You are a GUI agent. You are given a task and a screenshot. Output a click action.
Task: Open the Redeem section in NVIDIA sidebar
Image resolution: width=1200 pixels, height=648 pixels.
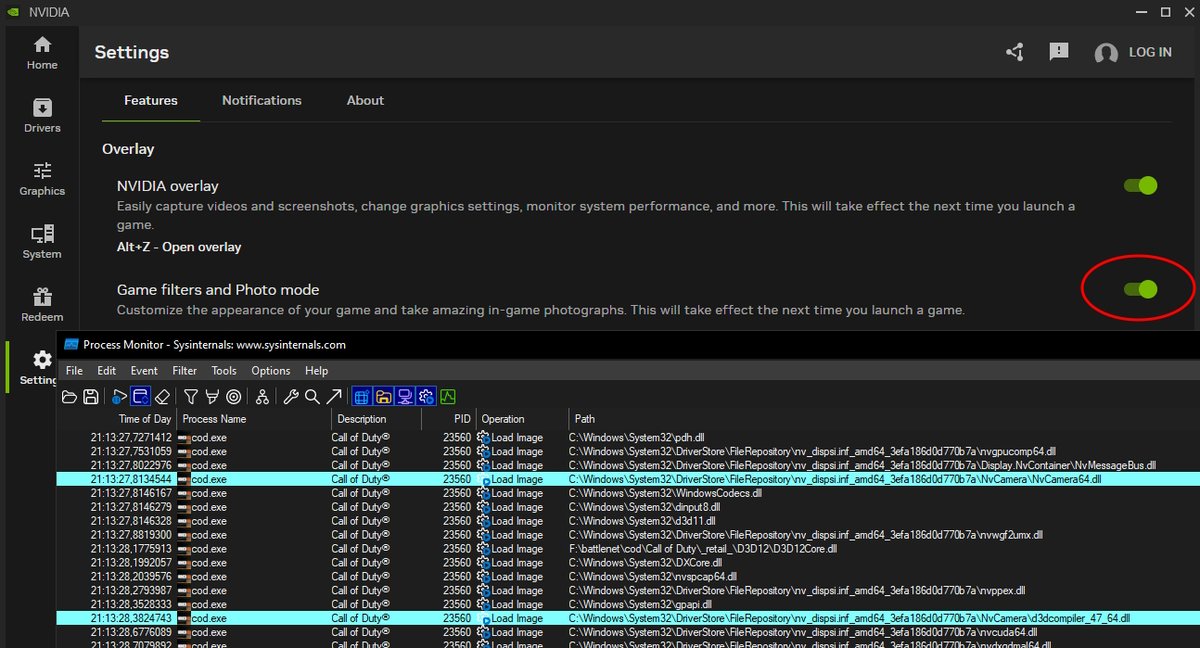click(42, 305)
